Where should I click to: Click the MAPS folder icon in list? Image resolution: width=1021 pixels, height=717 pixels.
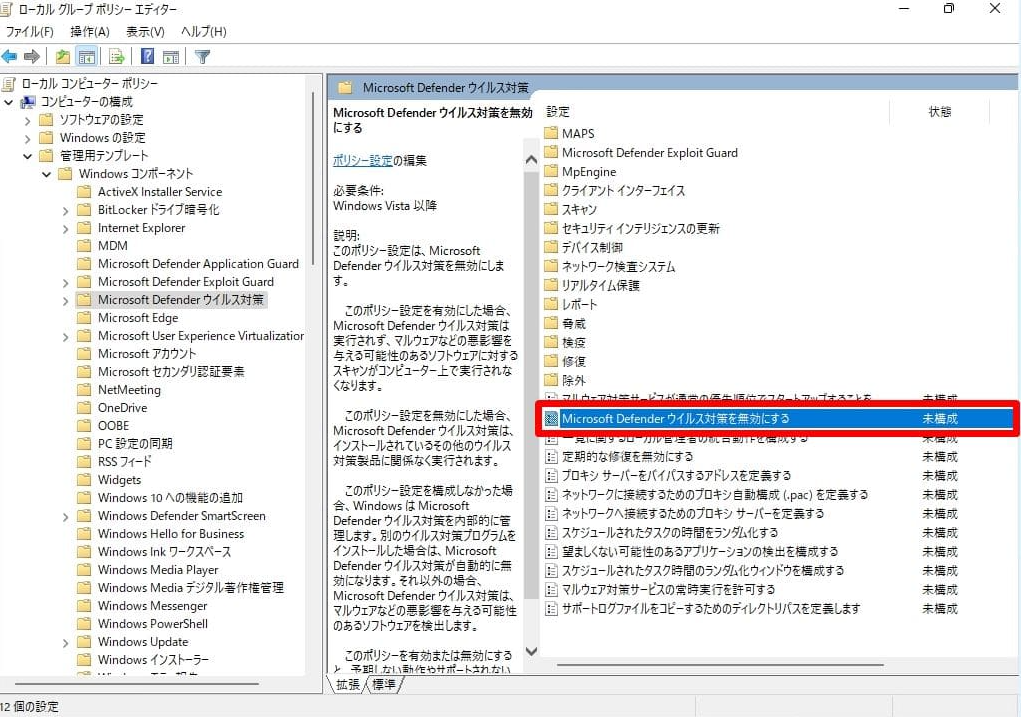pyautogui.click(x=551, y=134)
